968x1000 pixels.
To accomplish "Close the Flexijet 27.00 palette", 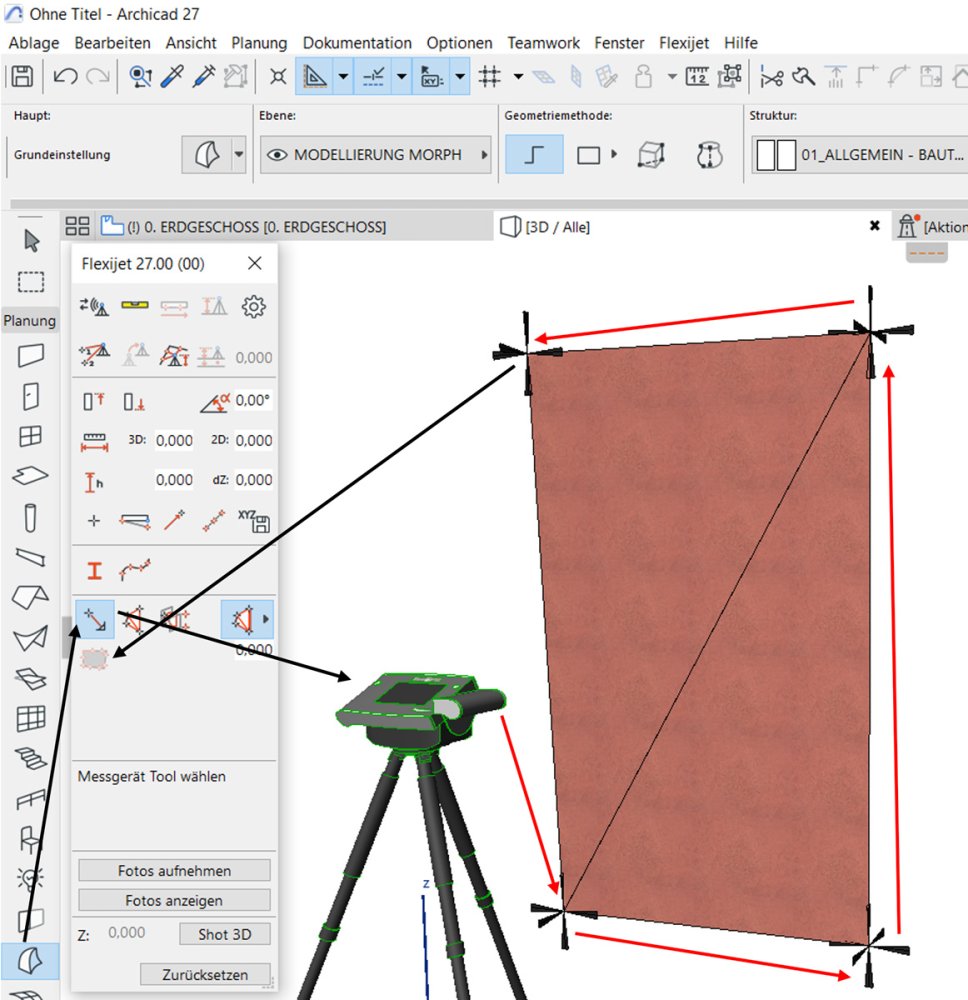I will tap(254, 263).
